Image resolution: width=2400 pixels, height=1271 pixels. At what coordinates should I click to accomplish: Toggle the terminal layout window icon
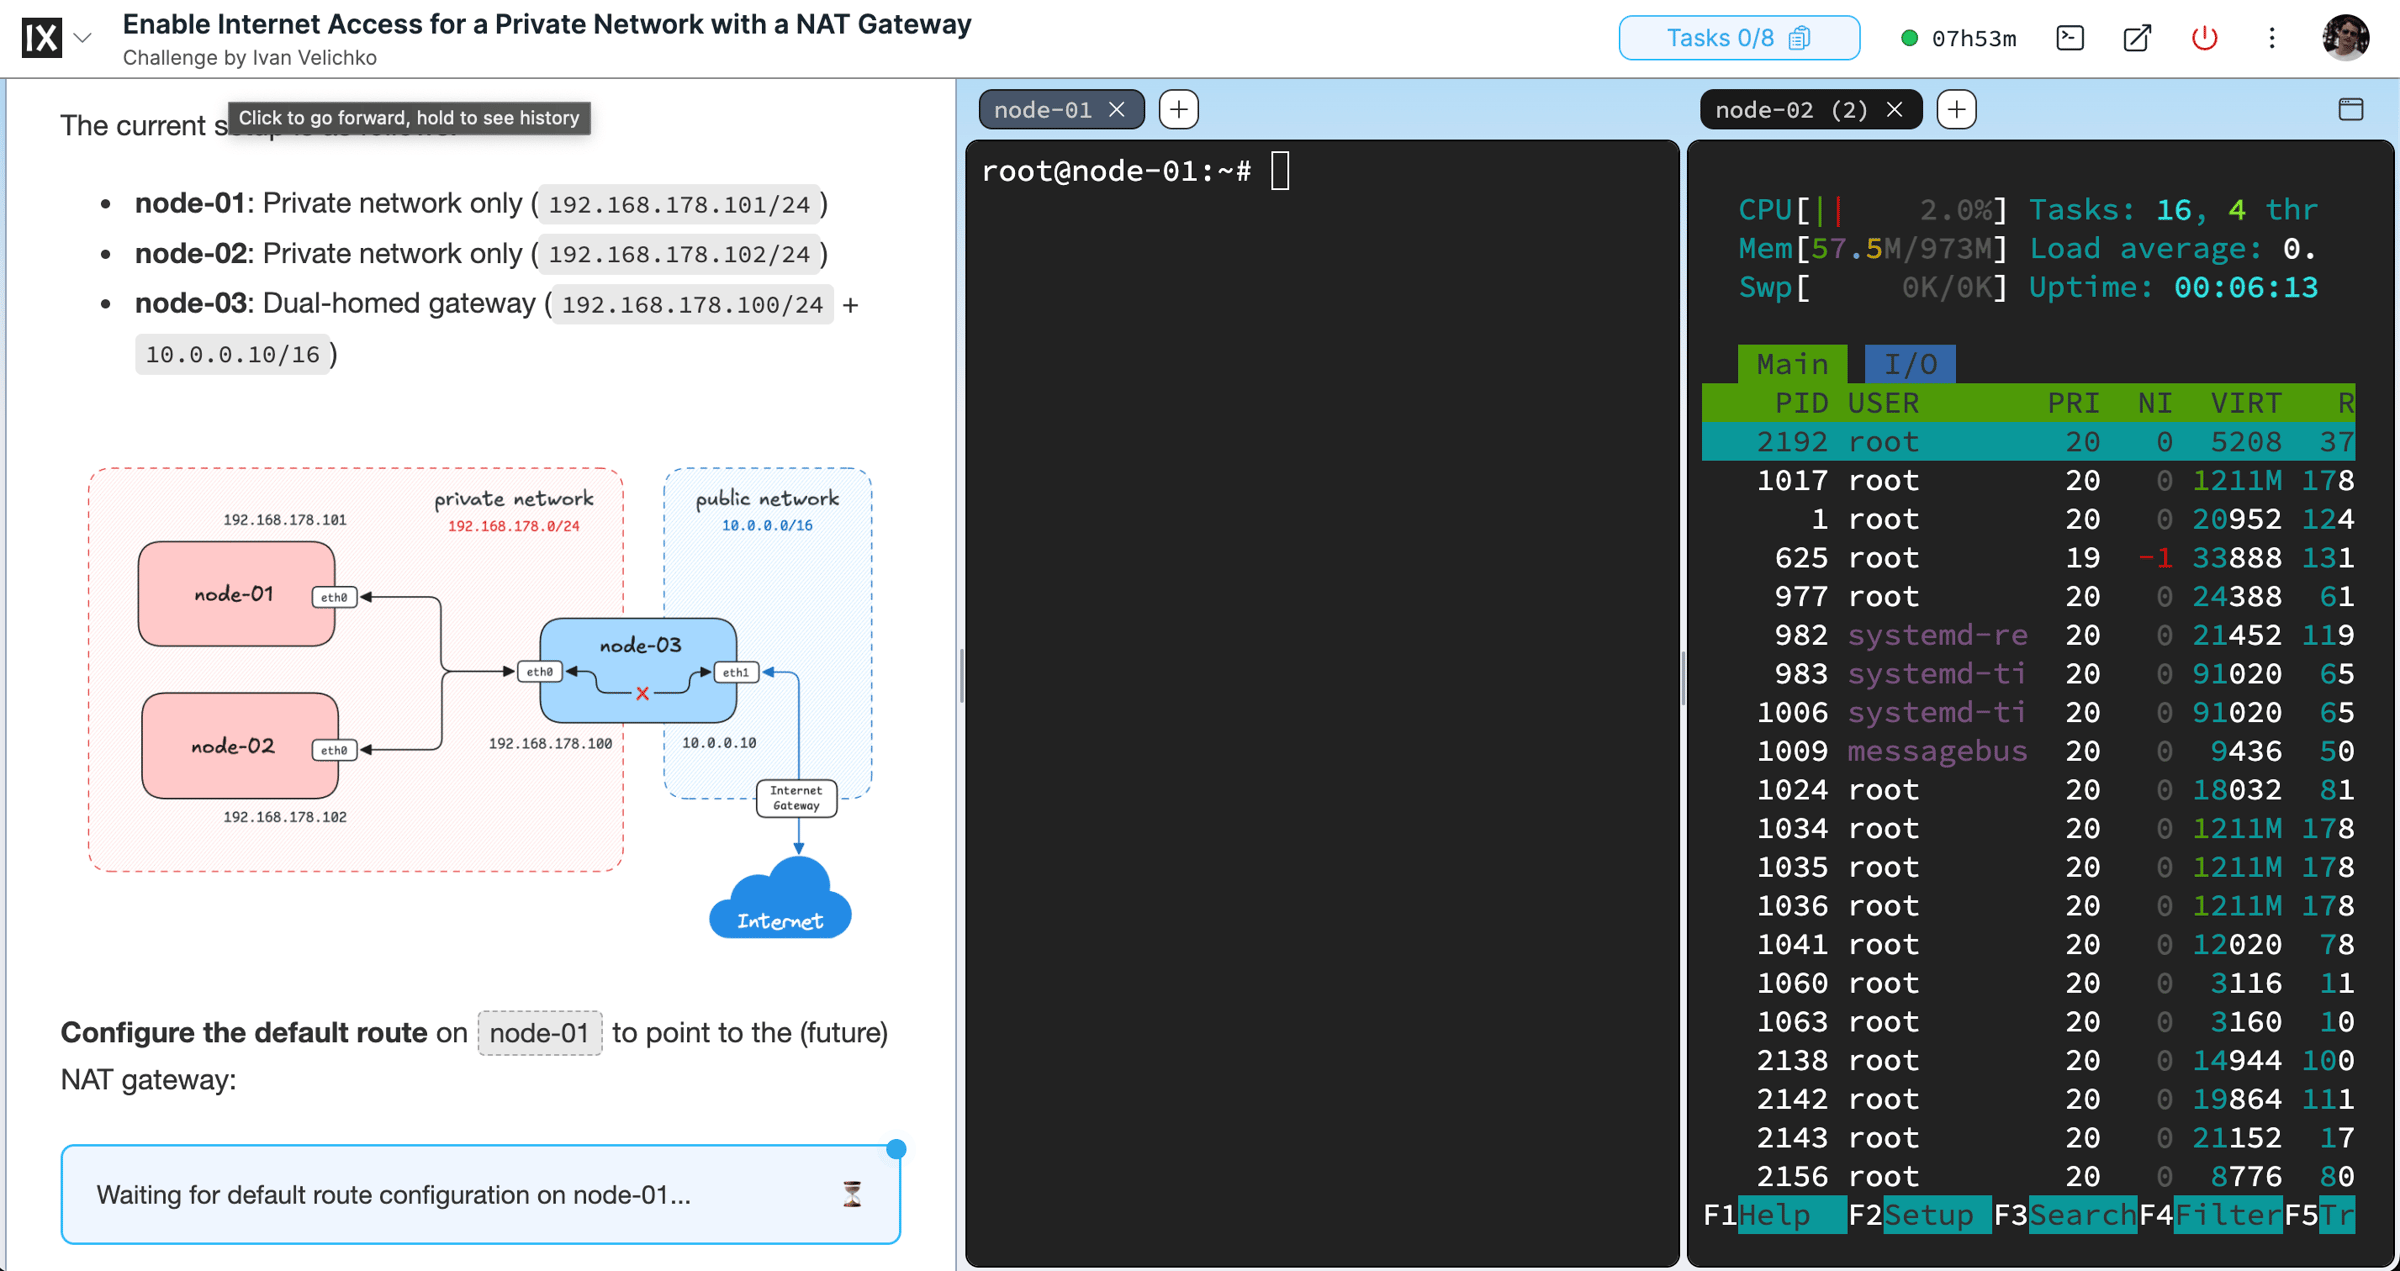point(2351,109)
